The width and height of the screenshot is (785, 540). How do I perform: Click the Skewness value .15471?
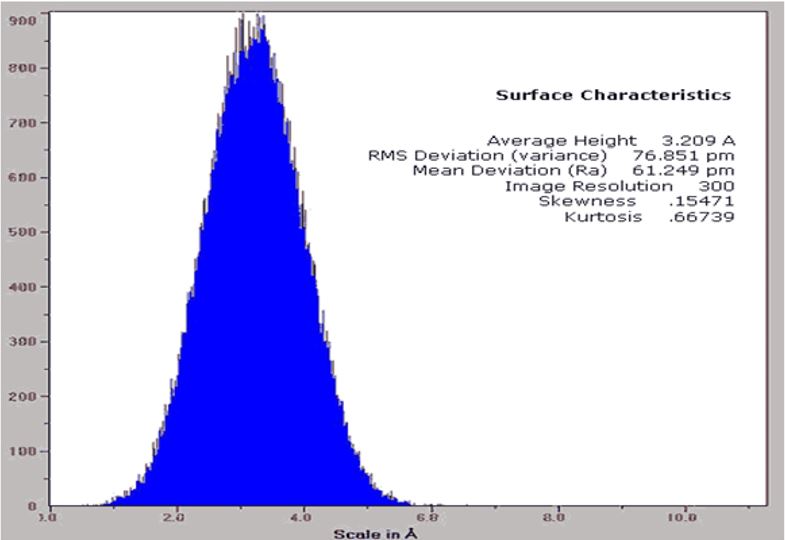701,201
